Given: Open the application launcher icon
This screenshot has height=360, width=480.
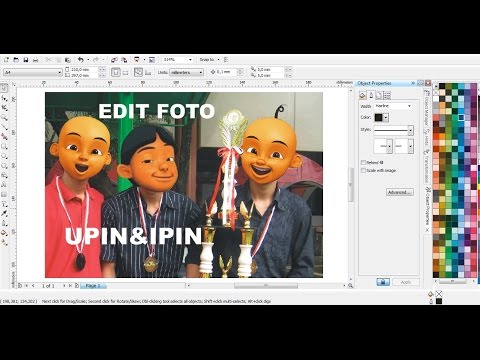Looking at the screenshot, I should (x=137, y=60).
